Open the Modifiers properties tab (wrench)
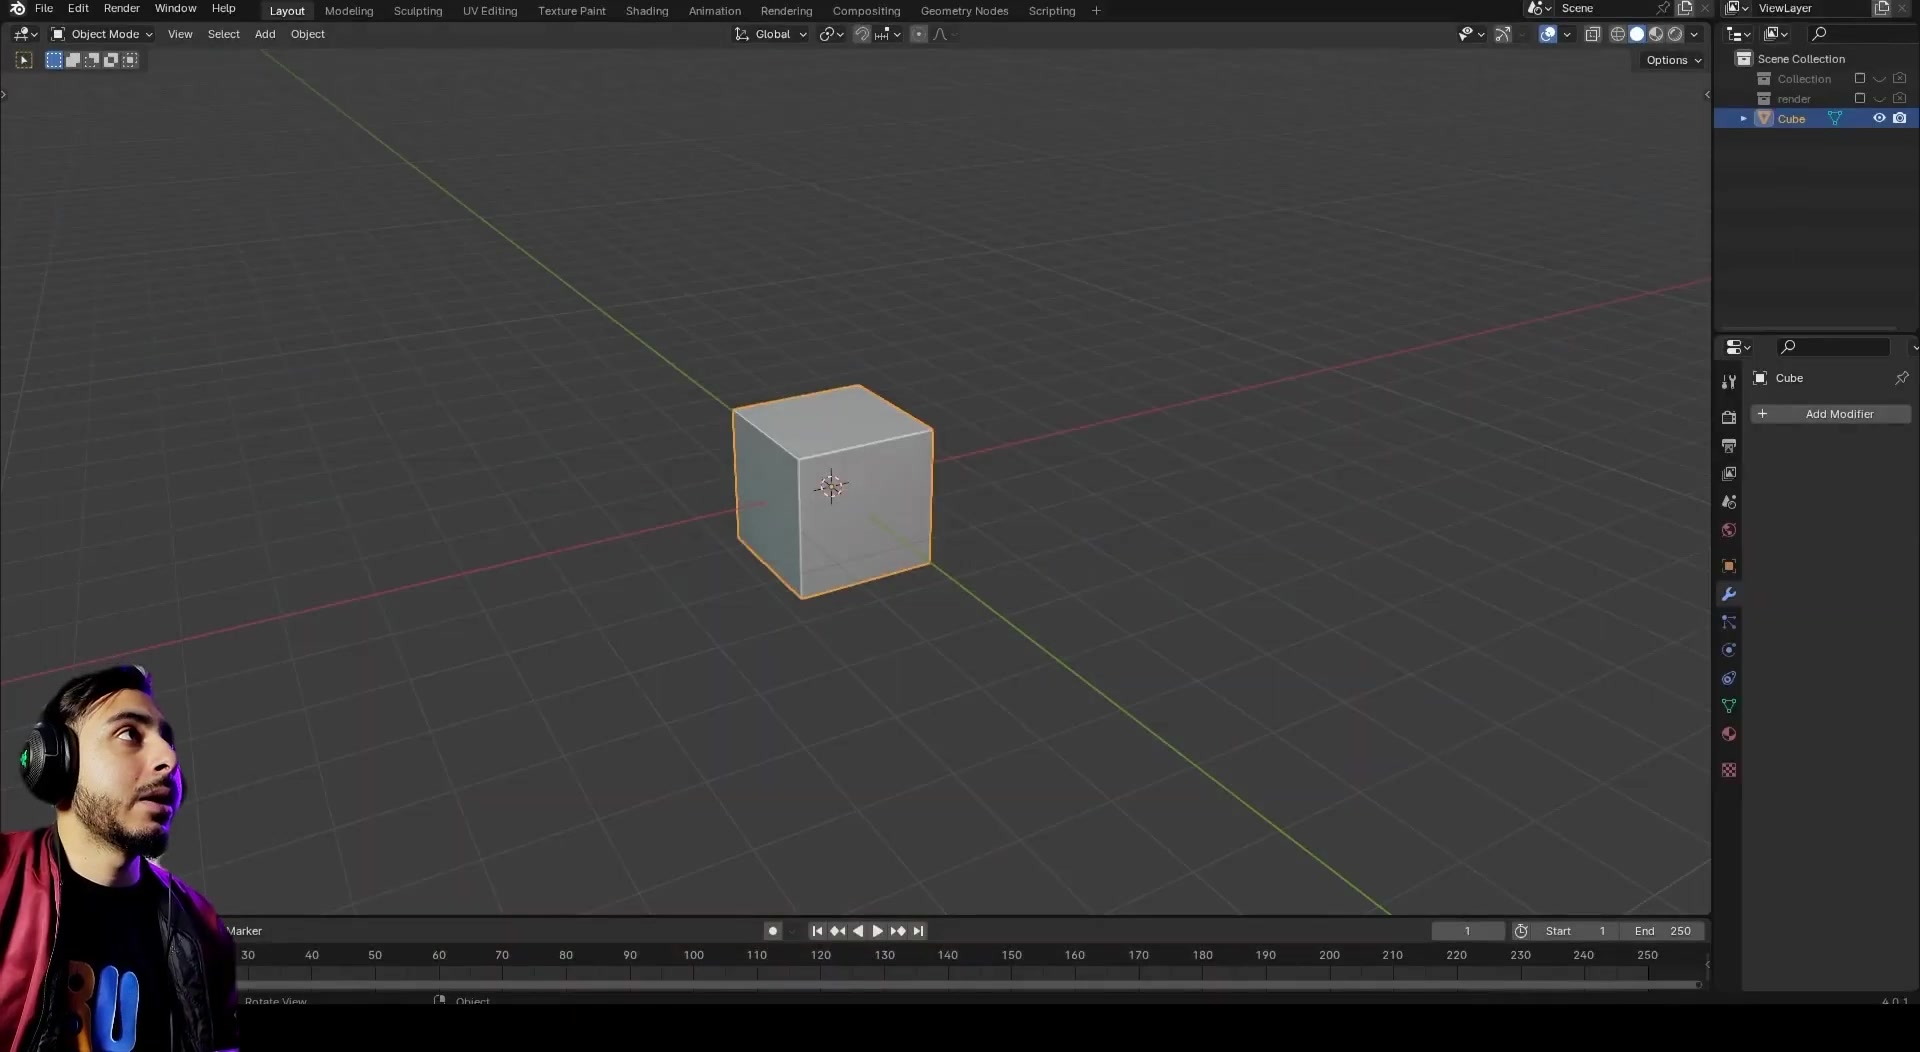 point(1729,594)
